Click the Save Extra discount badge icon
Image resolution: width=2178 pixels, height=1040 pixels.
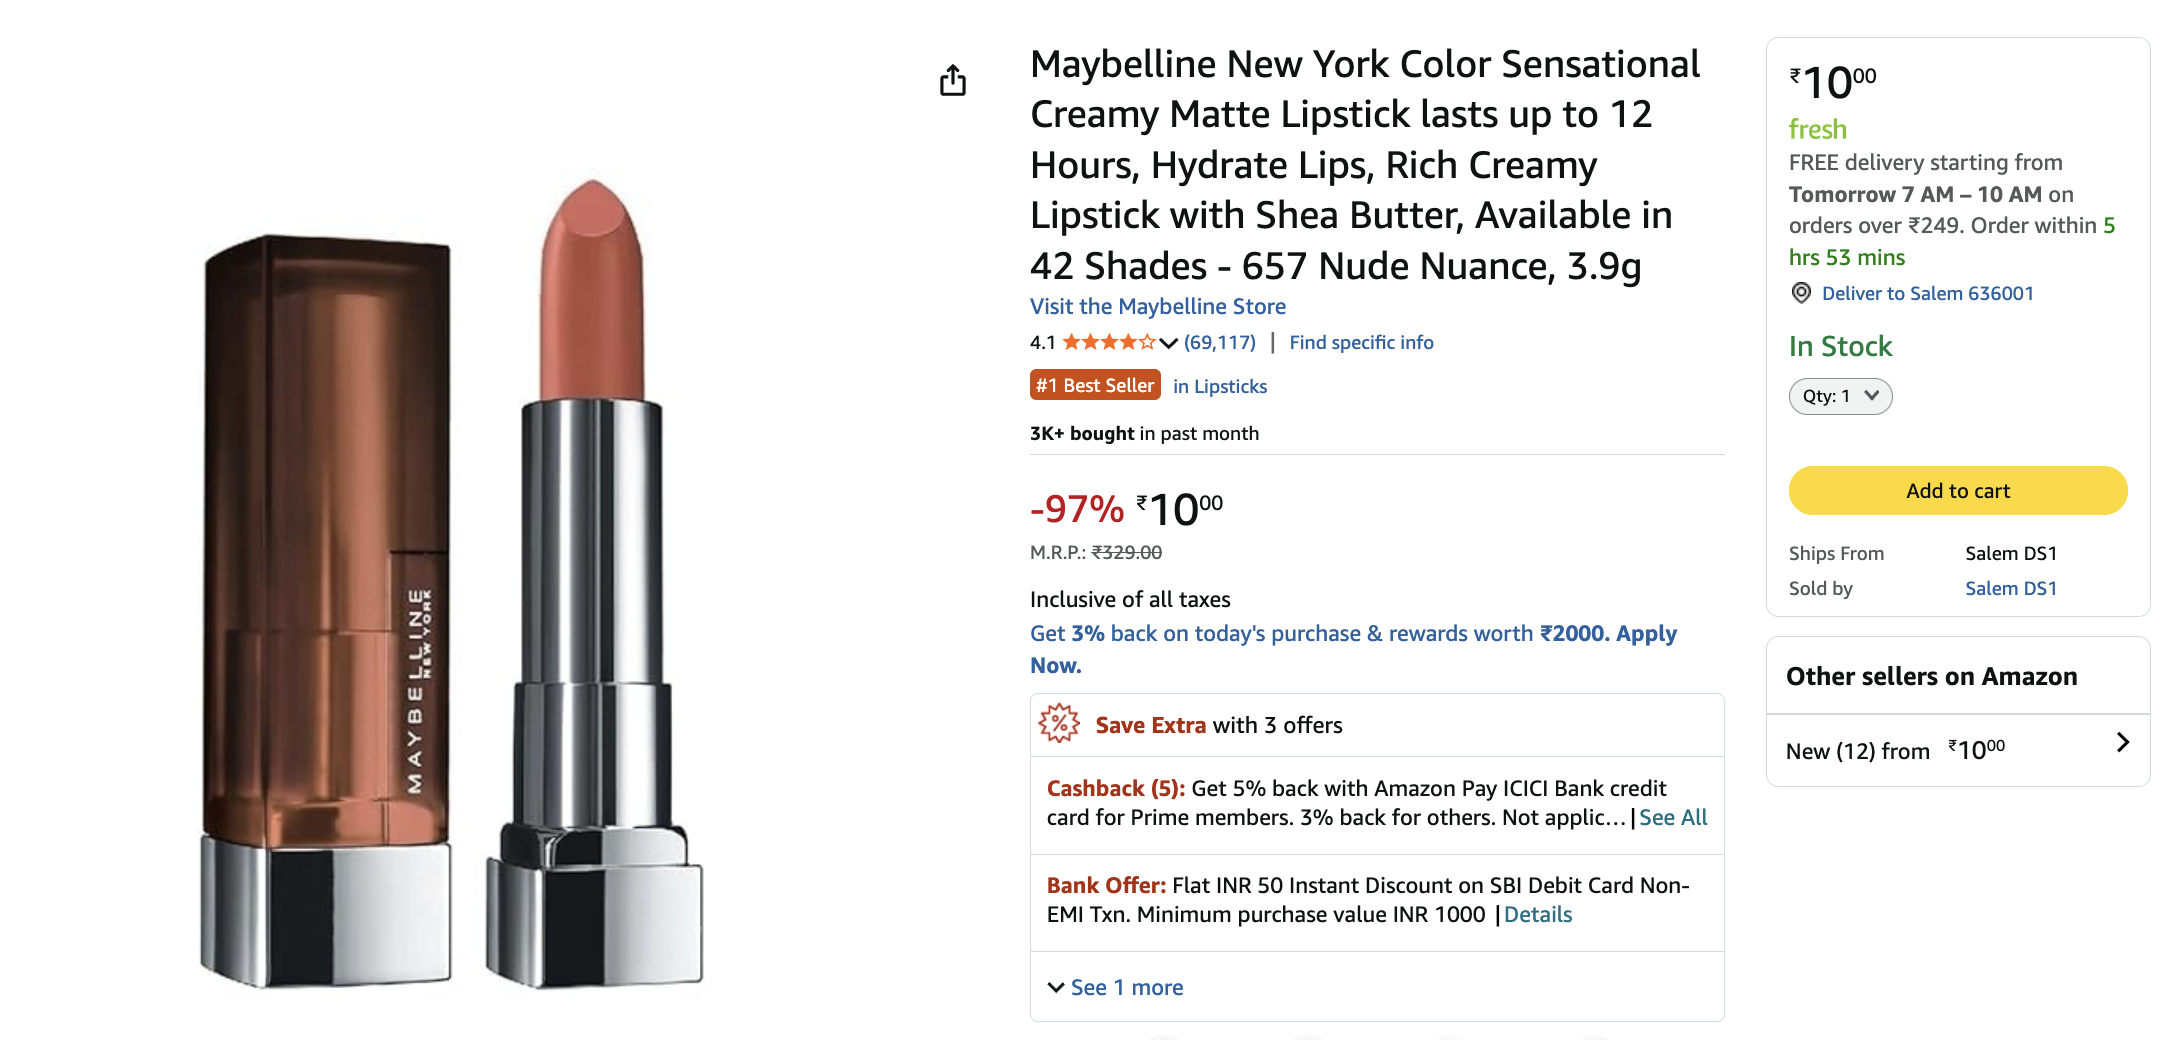[x=1059, y=724]
